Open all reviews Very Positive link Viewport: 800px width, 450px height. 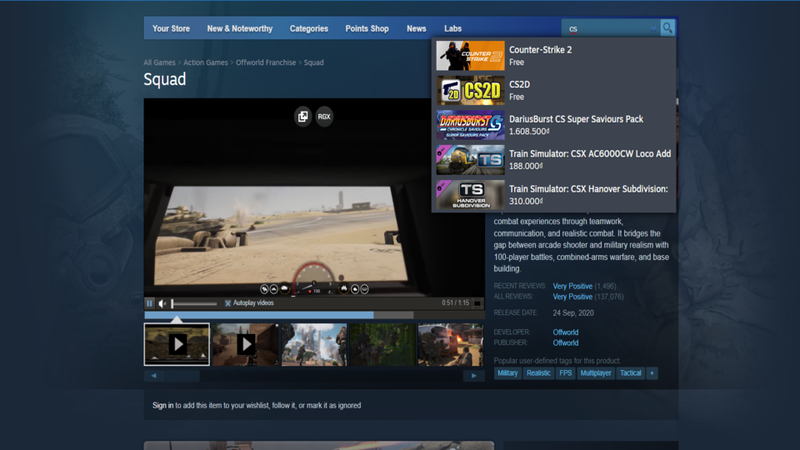click(x=572, y=296)
